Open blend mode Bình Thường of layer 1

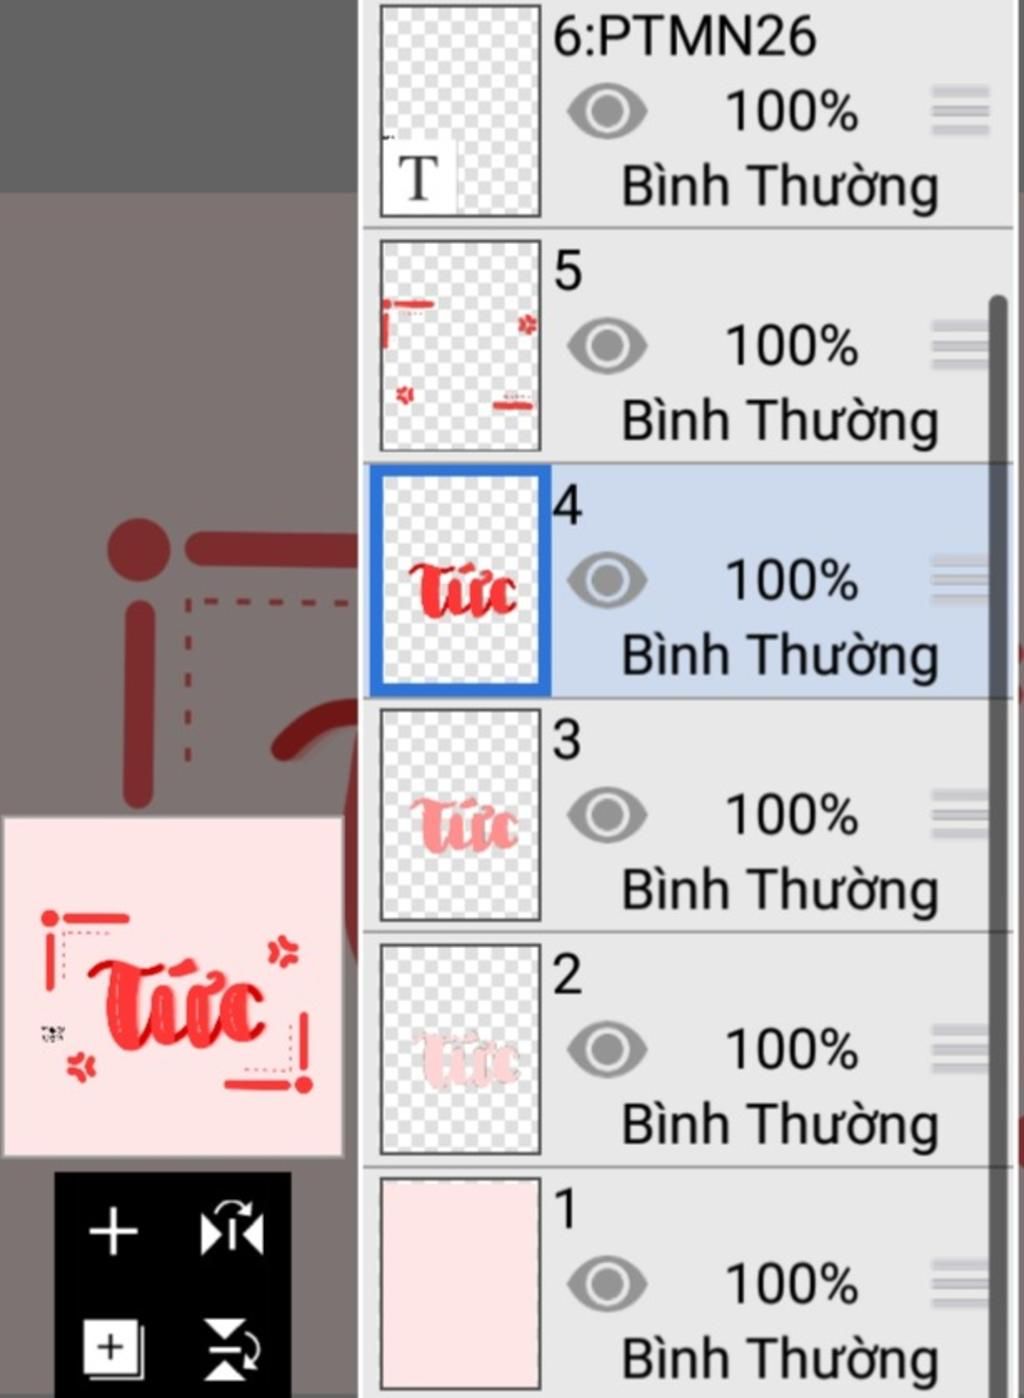(780, 1359)
